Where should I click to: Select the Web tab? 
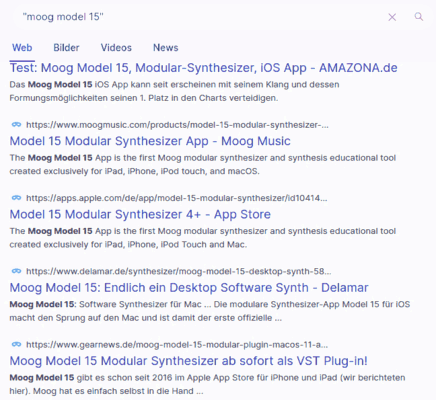point(22,48)
